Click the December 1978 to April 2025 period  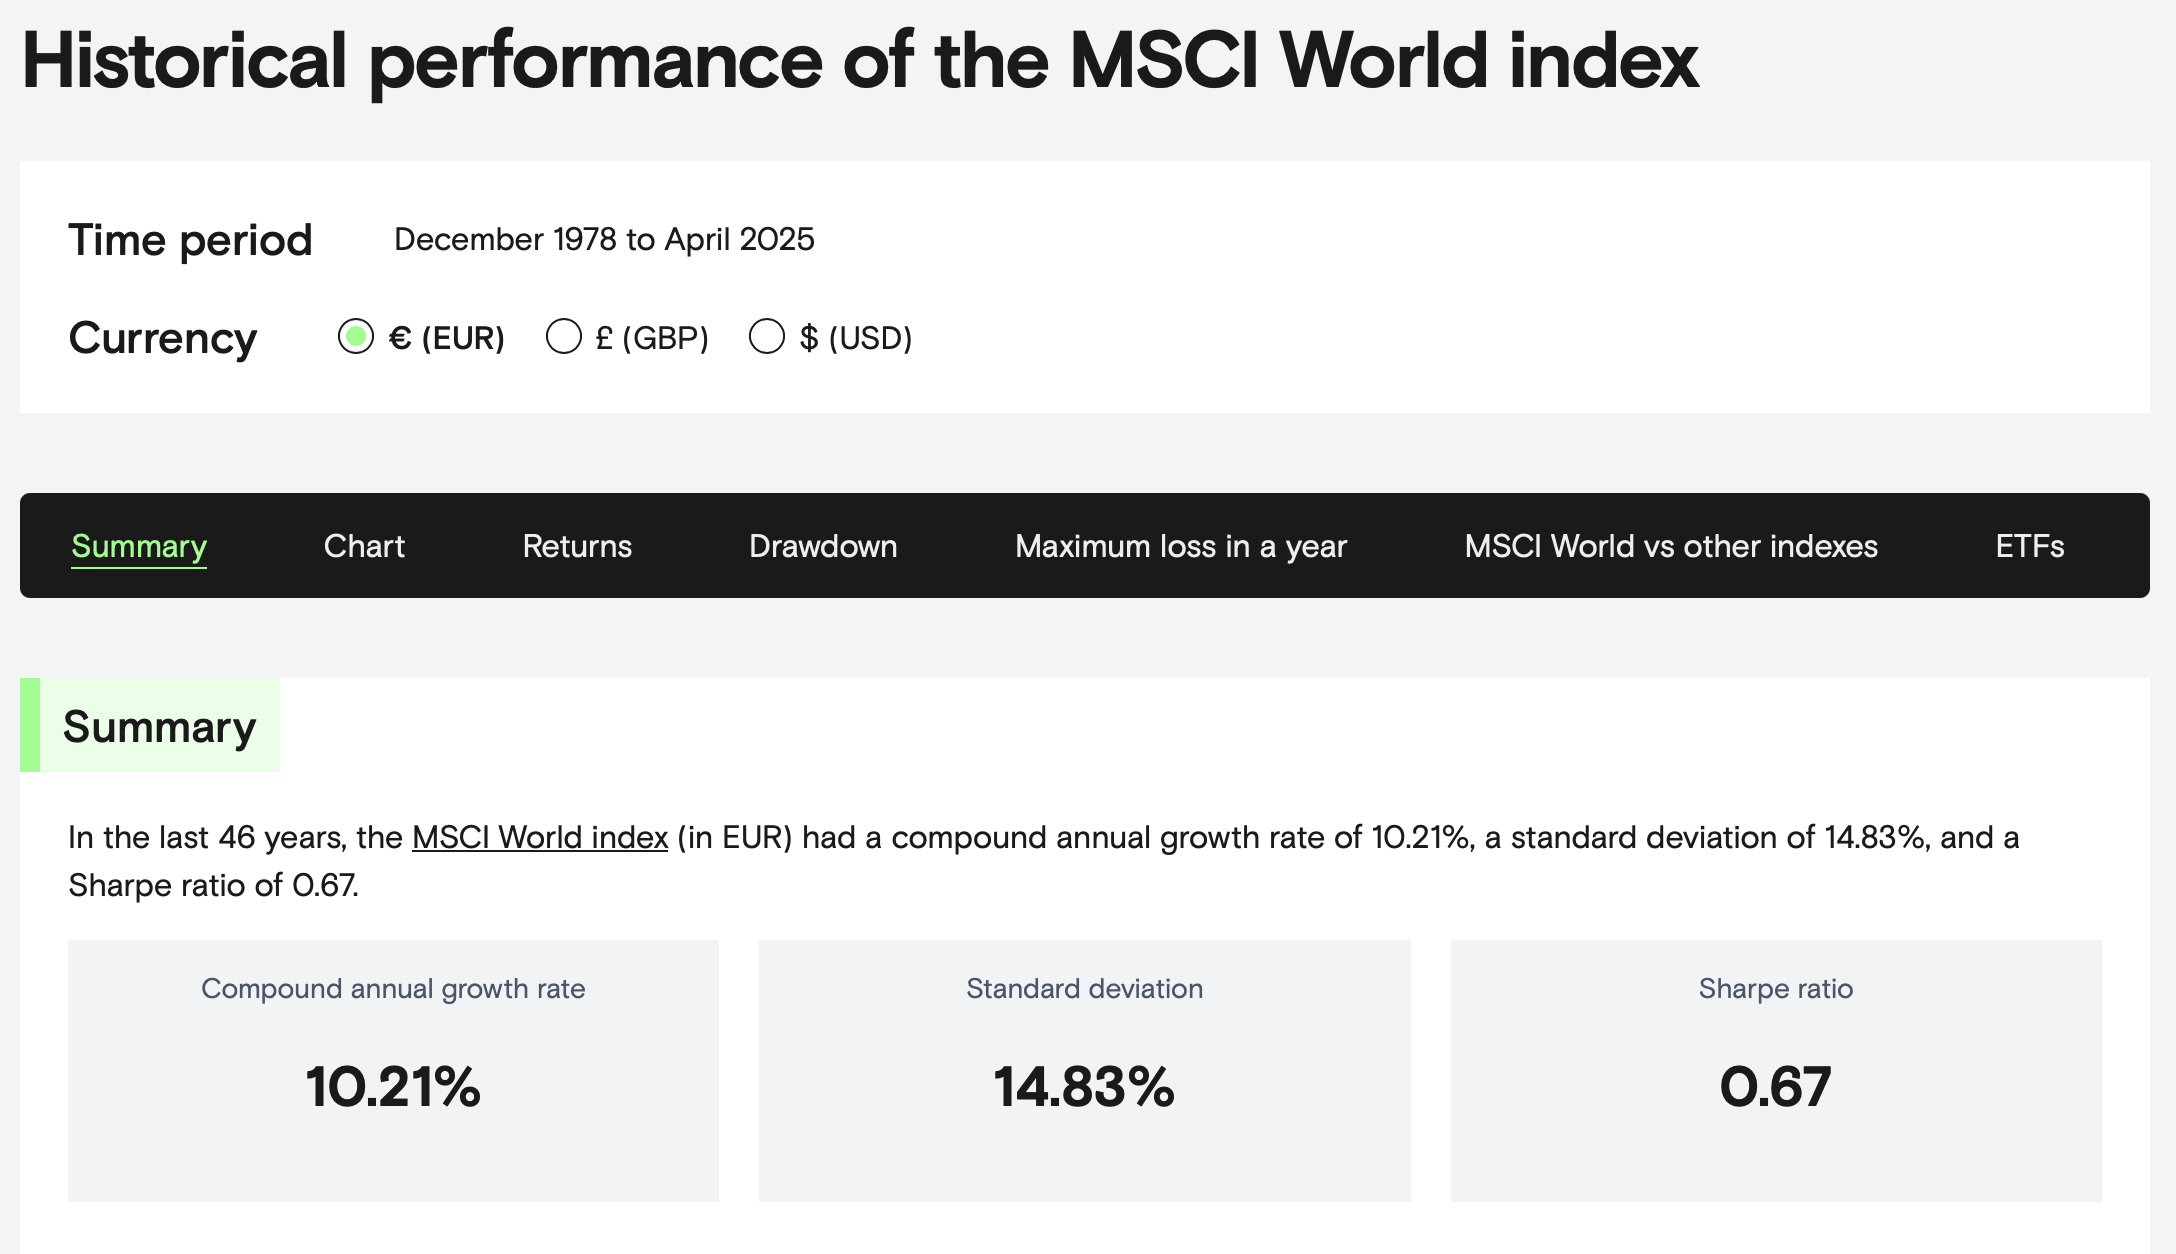coord(604,240)
